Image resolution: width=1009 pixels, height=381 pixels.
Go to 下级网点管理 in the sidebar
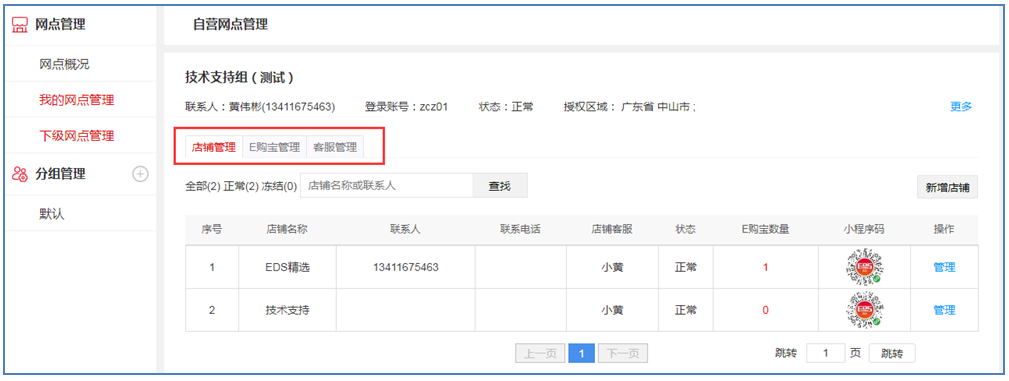[x=77, y=136]
